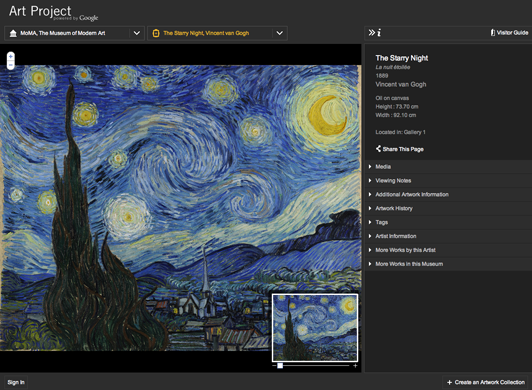Viewport: 532px width, 390px height.
Task: Collapse the info panel with the double chevron
Action: [372, 33]
